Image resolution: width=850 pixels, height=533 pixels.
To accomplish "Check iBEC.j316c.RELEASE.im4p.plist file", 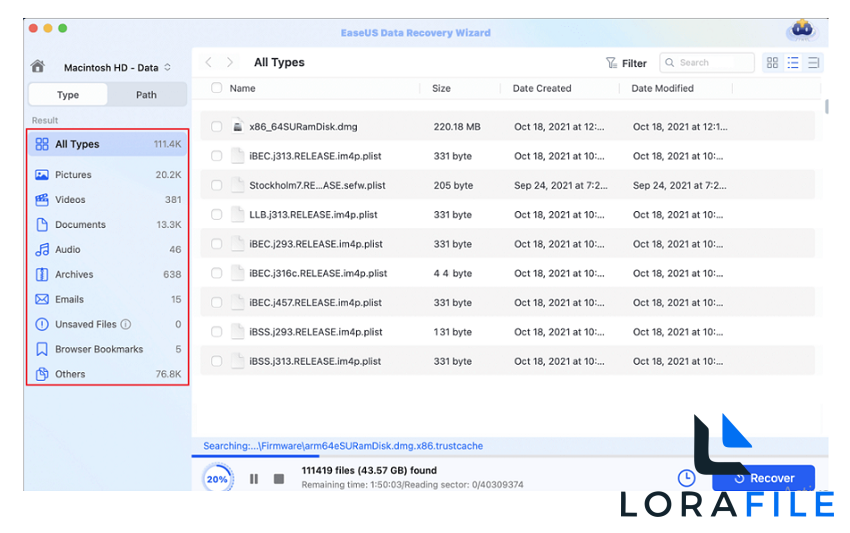I will click(x=216, y=273).
